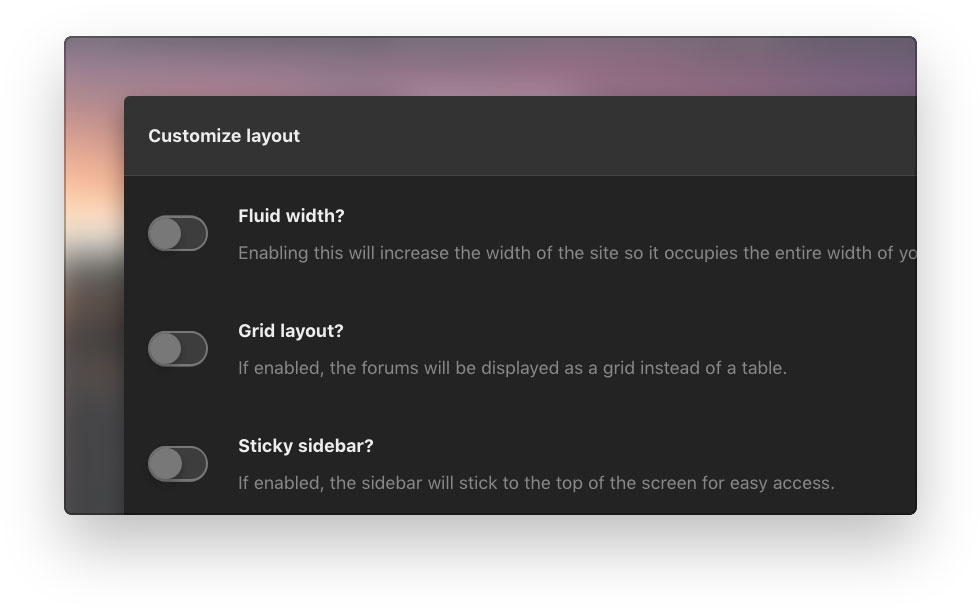Click the right half of Fluid width switch track
Viewport: 980px width, 610px height.
point(194,234)
